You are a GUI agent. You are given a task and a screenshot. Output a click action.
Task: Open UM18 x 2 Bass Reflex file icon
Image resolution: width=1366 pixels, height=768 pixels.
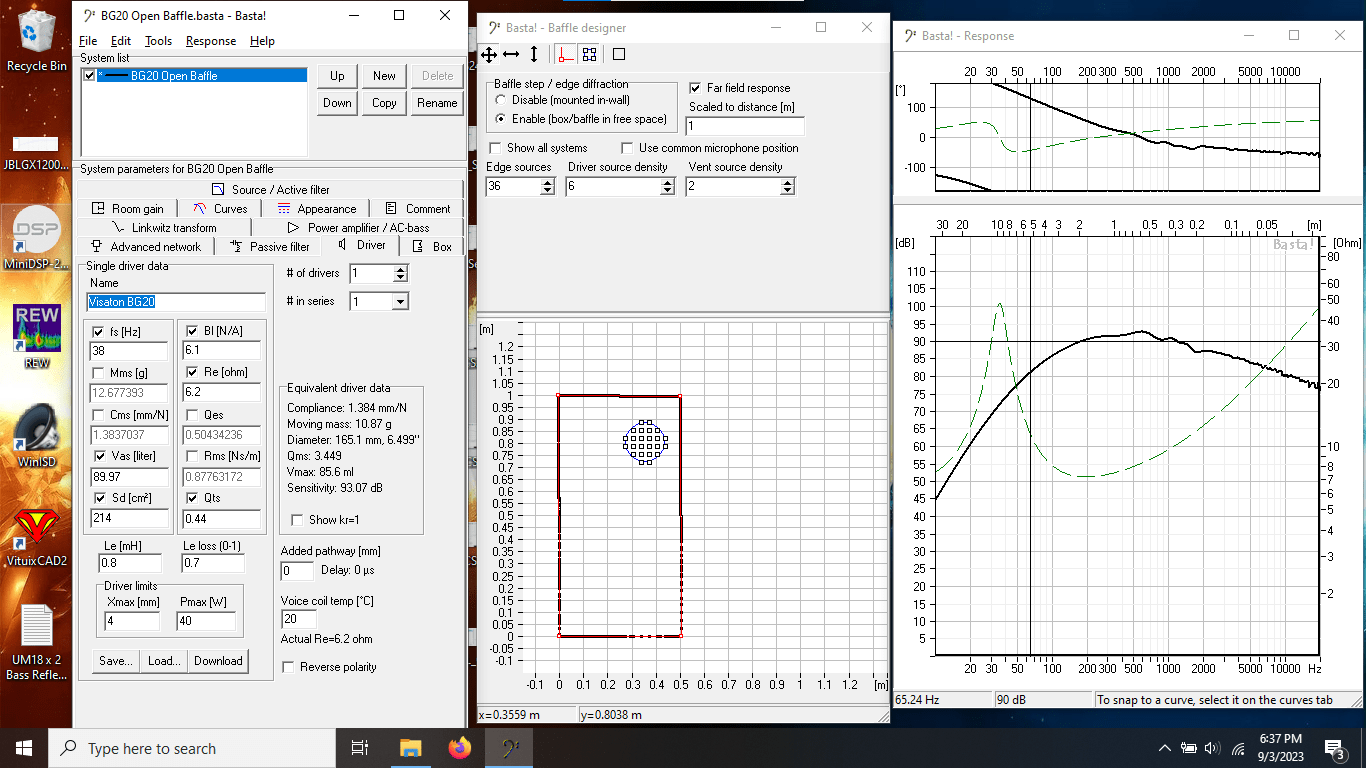37,642
